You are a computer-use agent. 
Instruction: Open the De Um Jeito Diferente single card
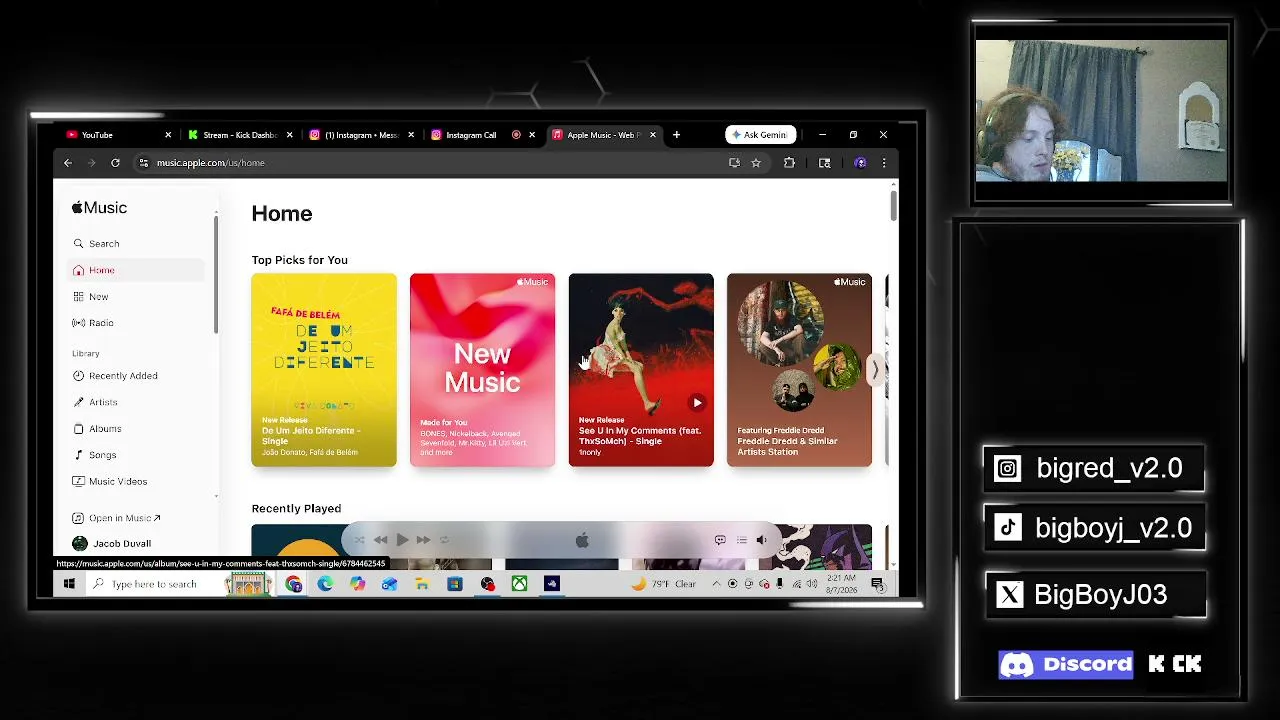coord(324,370)
